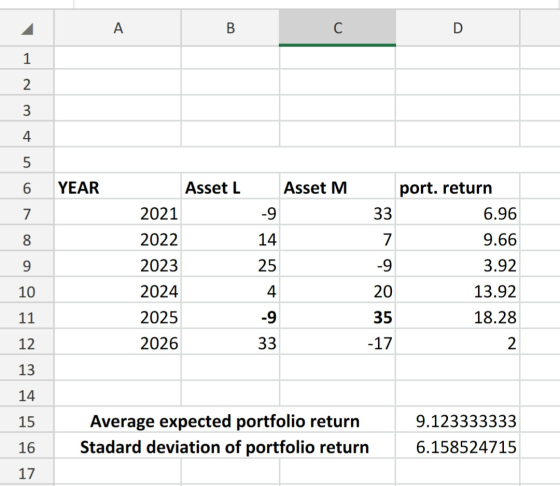Select row 17 header
560x486 pixels.
pos(27,474)
